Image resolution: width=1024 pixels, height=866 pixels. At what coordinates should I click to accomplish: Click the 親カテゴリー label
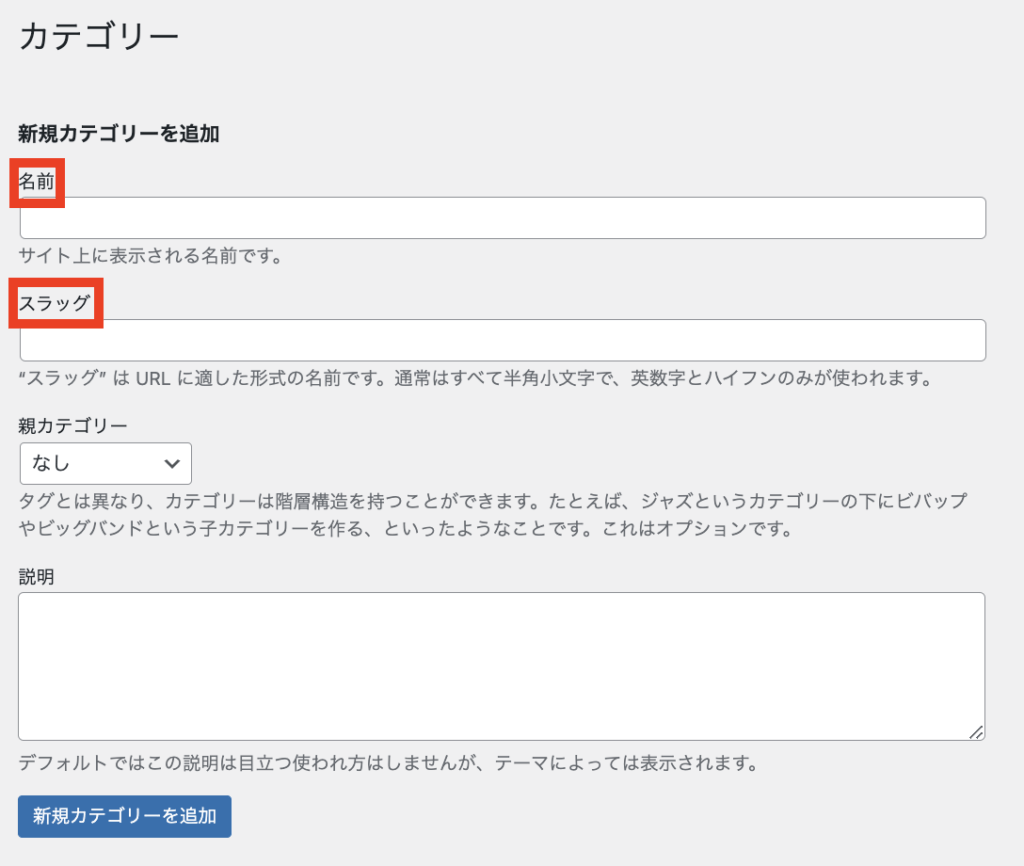click(x=72, y=426)
